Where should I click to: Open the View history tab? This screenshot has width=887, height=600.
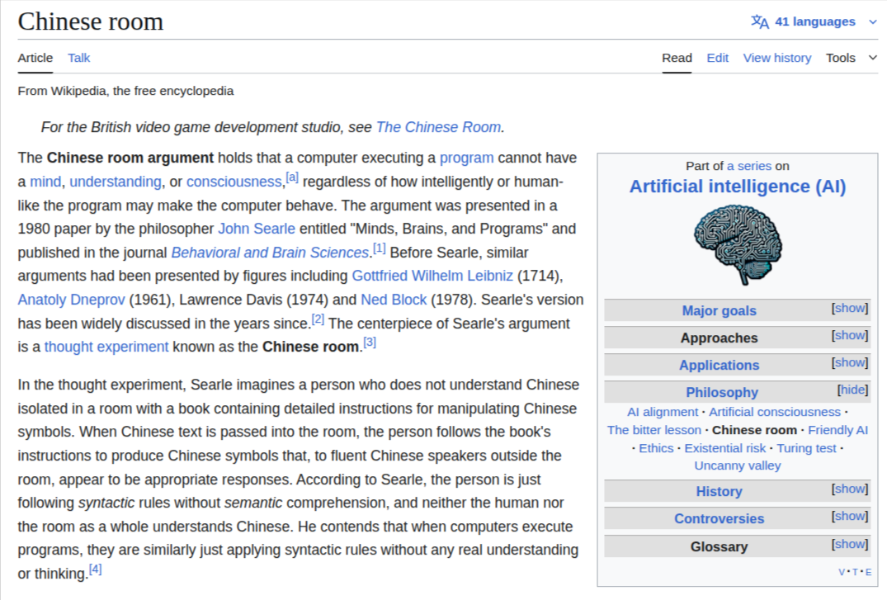click(x=777, y=58)
